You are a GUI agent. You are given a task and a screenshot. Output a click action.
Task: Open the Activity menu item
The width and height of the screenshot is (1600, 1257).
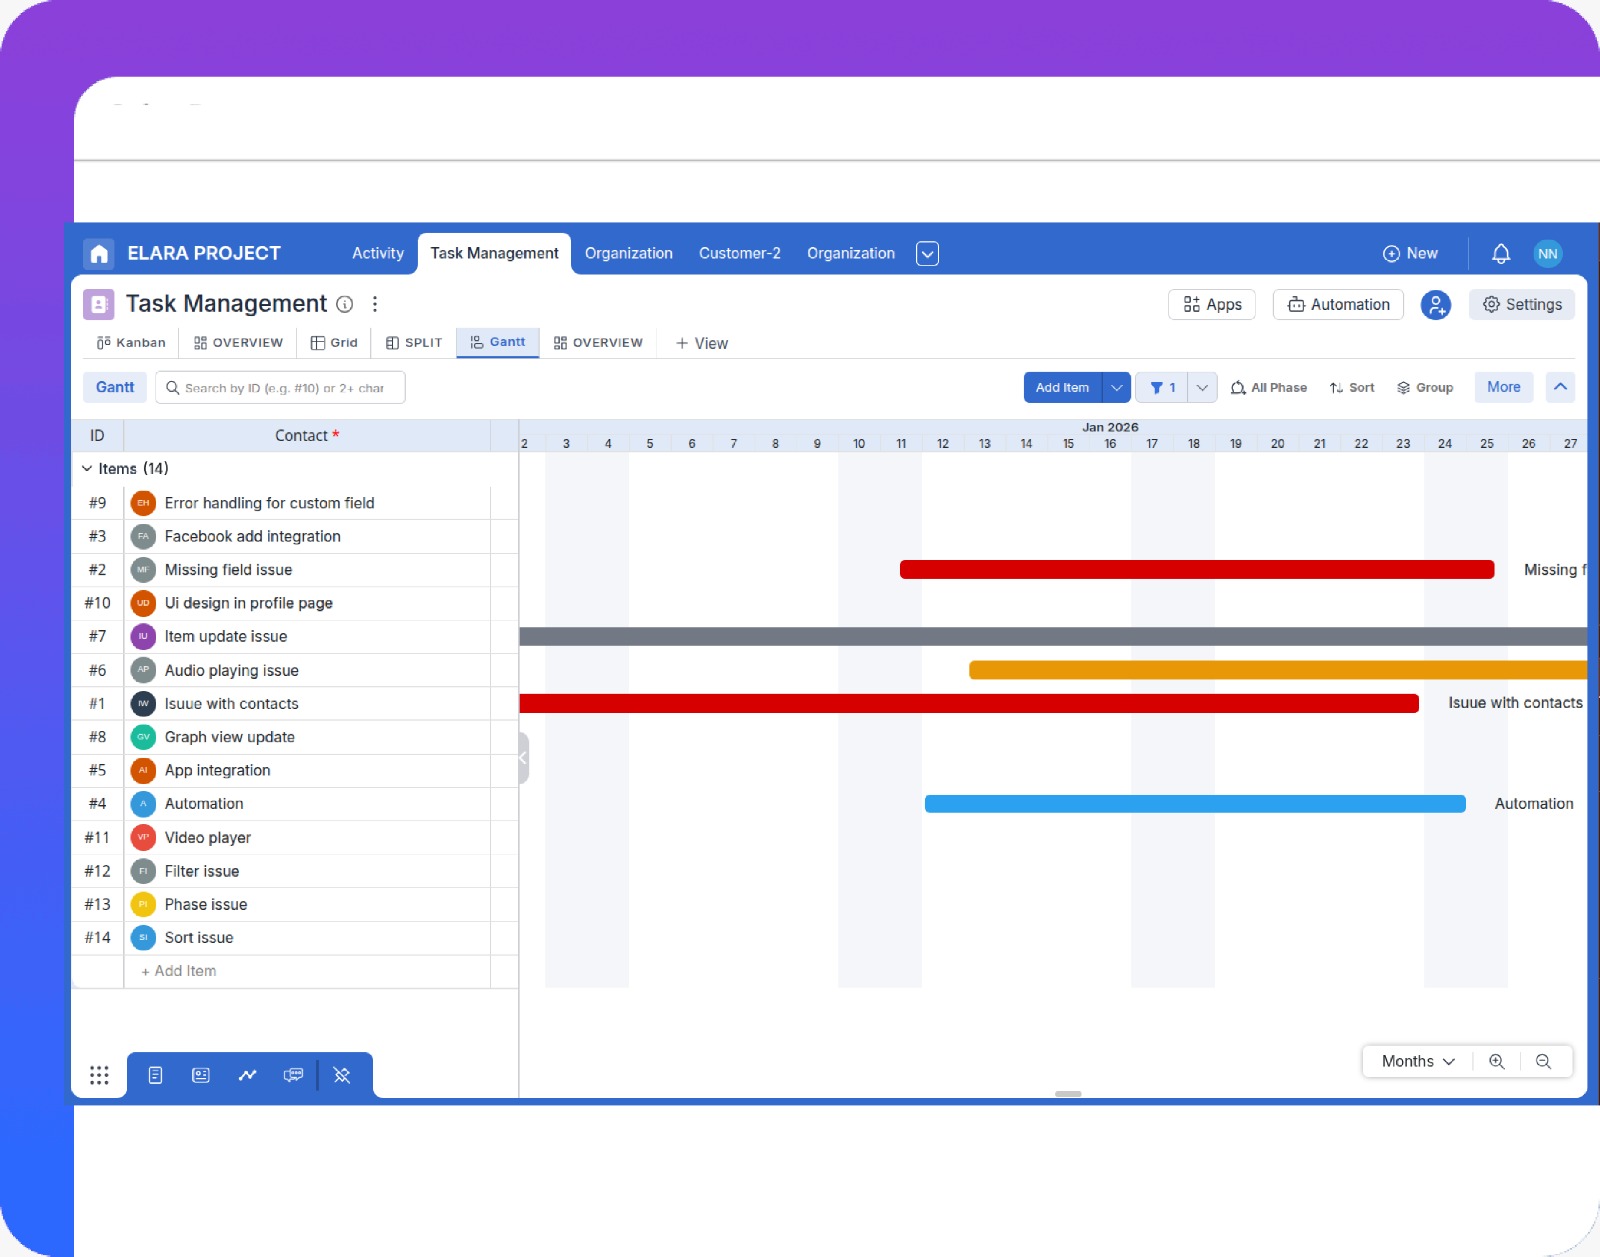[x=377, y=253]
